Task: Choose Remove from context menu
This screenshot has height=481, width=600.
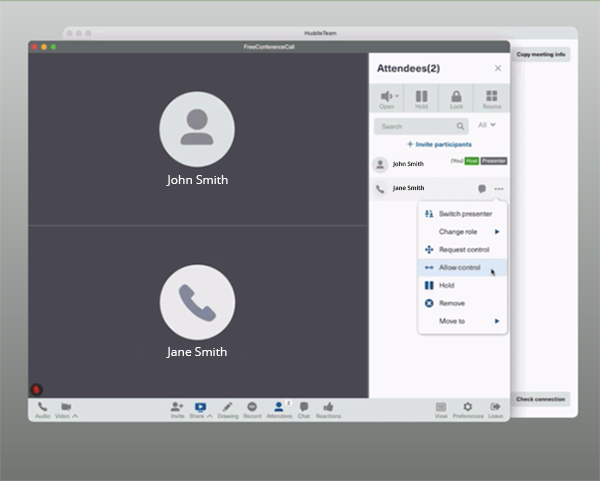Action: click(462, 303)
